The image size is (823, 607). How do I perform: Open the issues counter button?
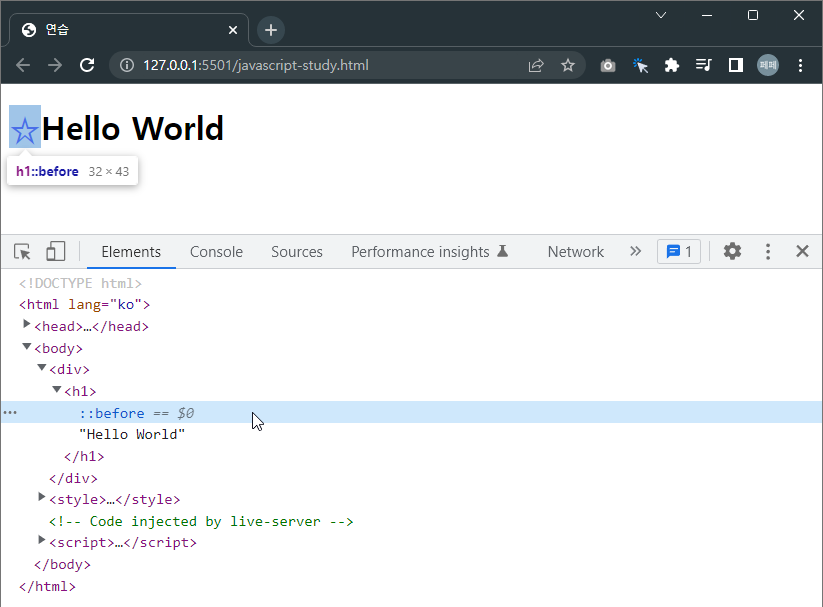pyautogui.click(x=679, y=252)
